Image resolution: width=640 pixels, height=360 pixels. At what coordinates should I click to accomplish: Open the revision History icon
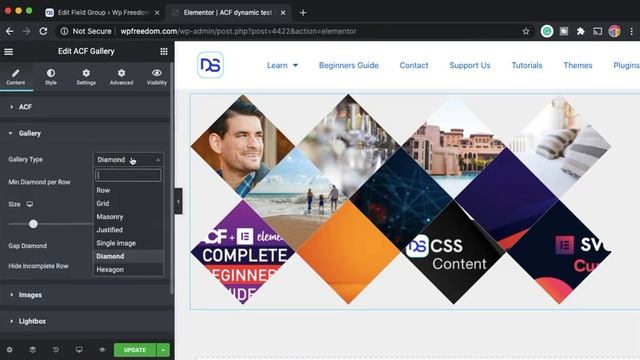coord(56,350)
